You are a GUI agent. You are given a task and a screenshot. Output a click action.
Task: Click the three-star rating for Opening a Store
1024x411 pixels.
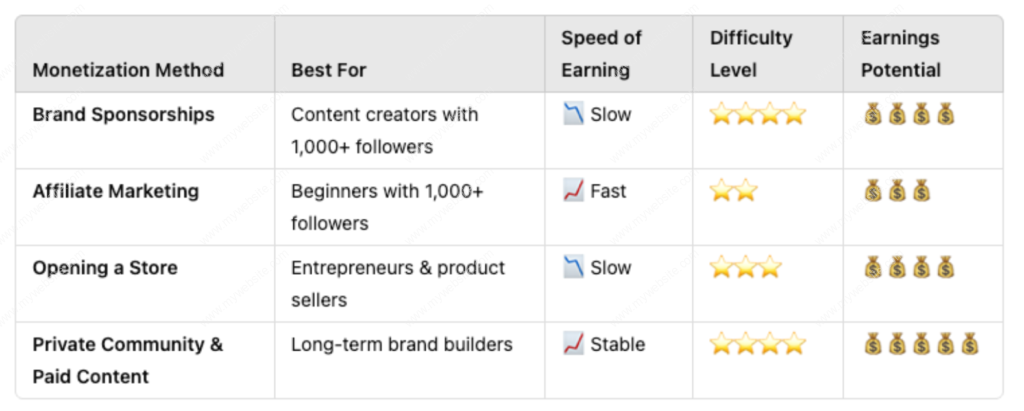745,268
